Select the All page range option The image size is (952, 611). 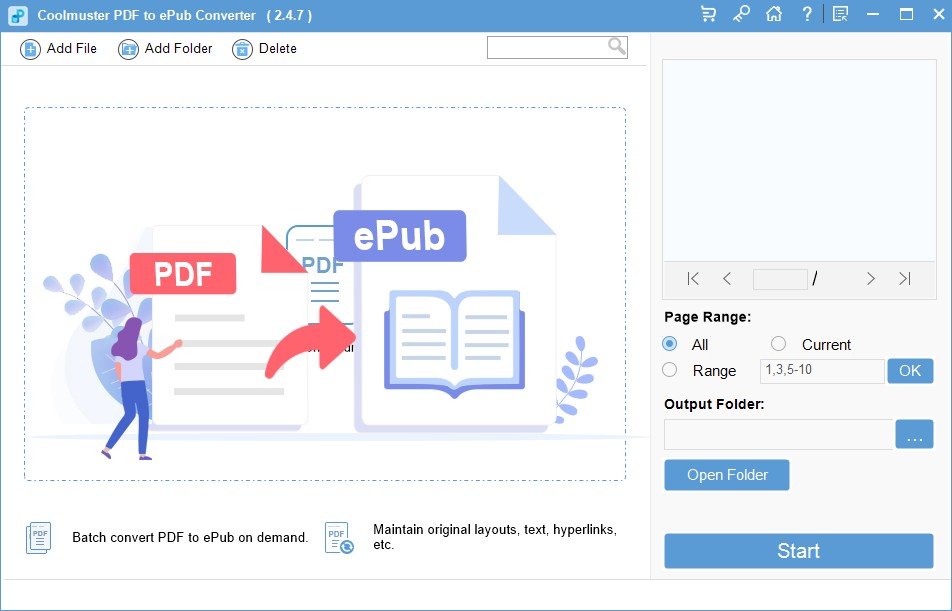[670, 344]
